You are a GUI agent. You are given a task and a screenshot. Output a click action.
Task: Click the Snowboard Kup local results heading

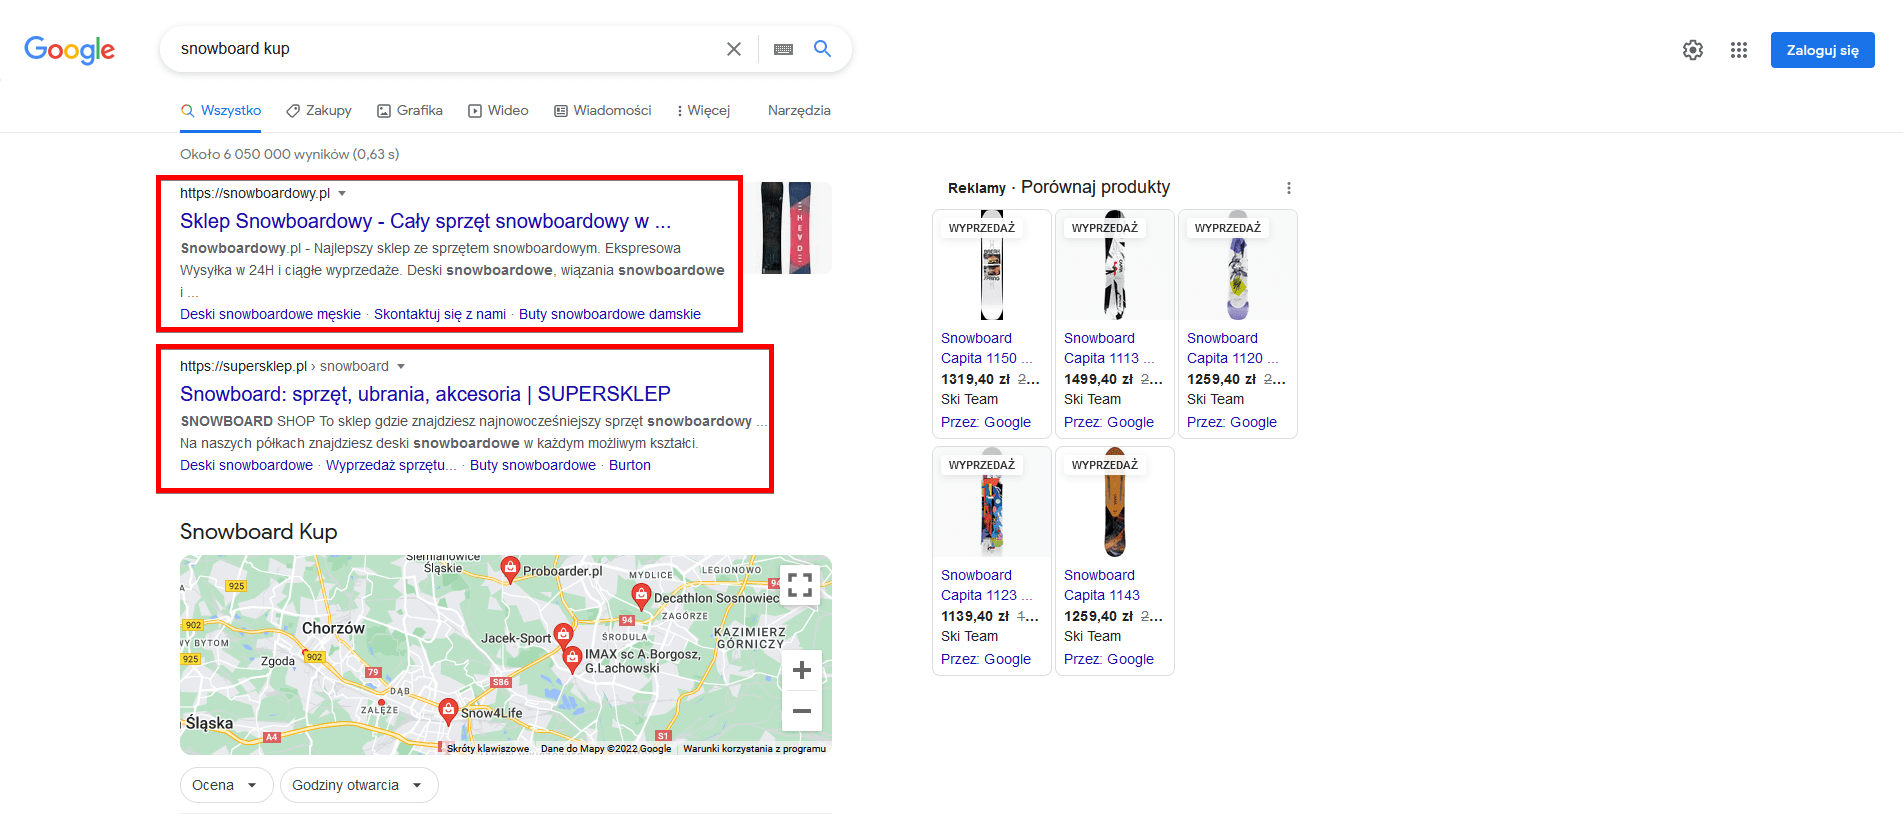[x=259, y=532]
